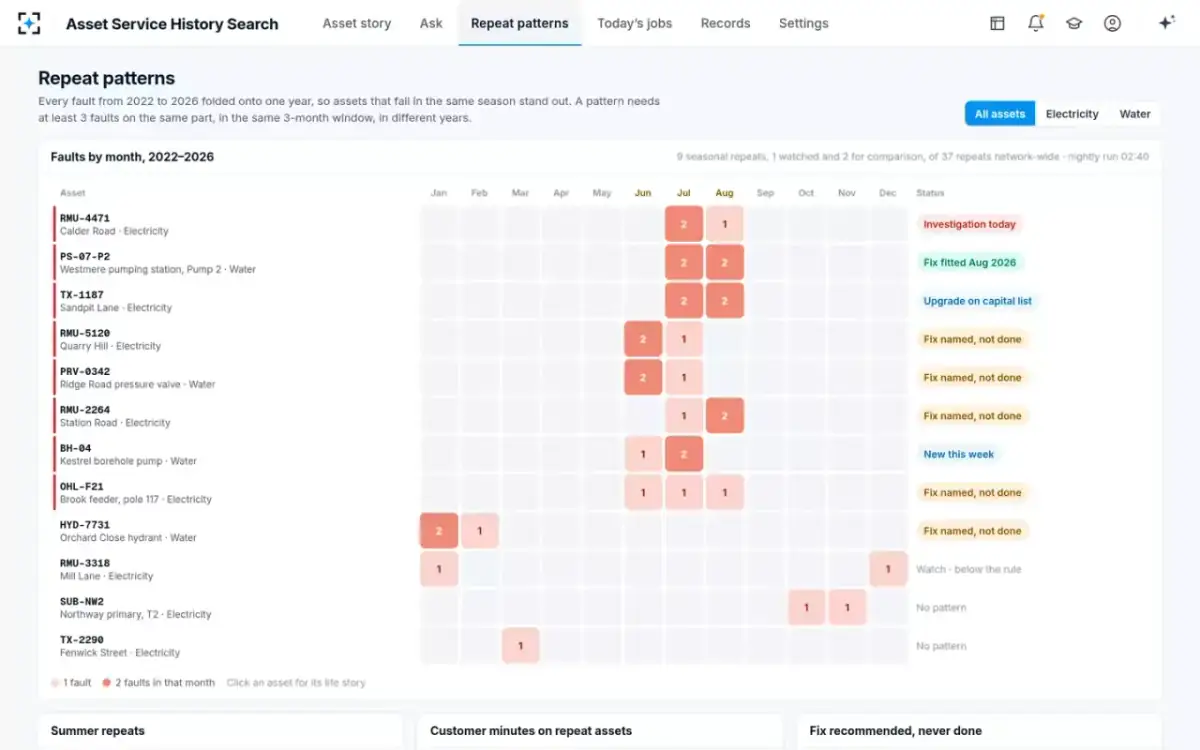Click RMU-4471 August cell with 1 fault
The width and height of the screenshot is (1200, 750).
coord(725,224)
